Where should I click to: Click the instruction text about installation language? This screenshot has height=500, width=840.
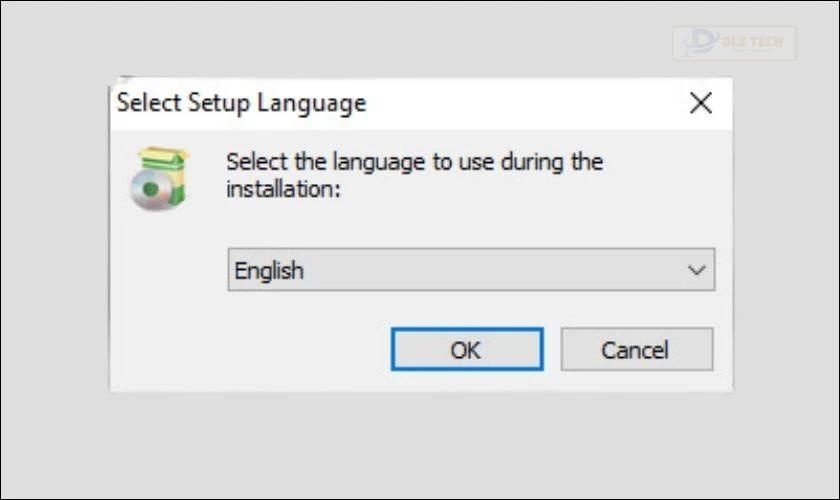(x=414, y=175)
